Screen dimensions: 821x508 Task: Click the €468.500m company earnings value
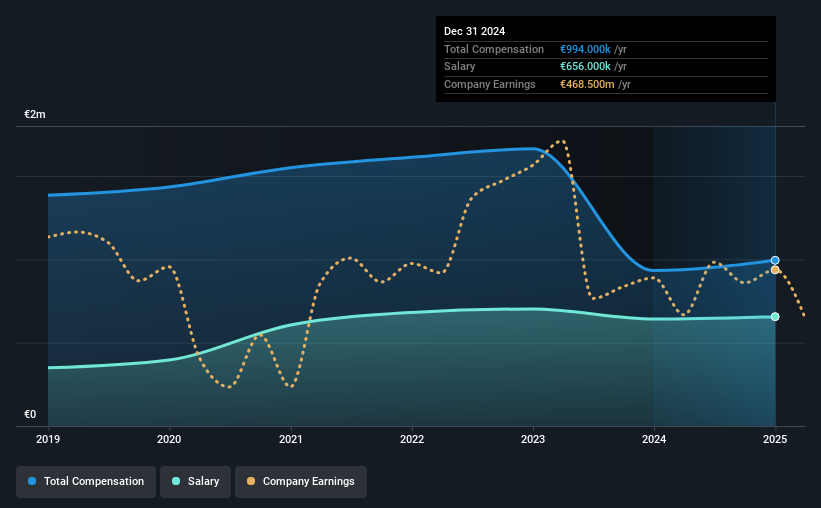[587, 84]
